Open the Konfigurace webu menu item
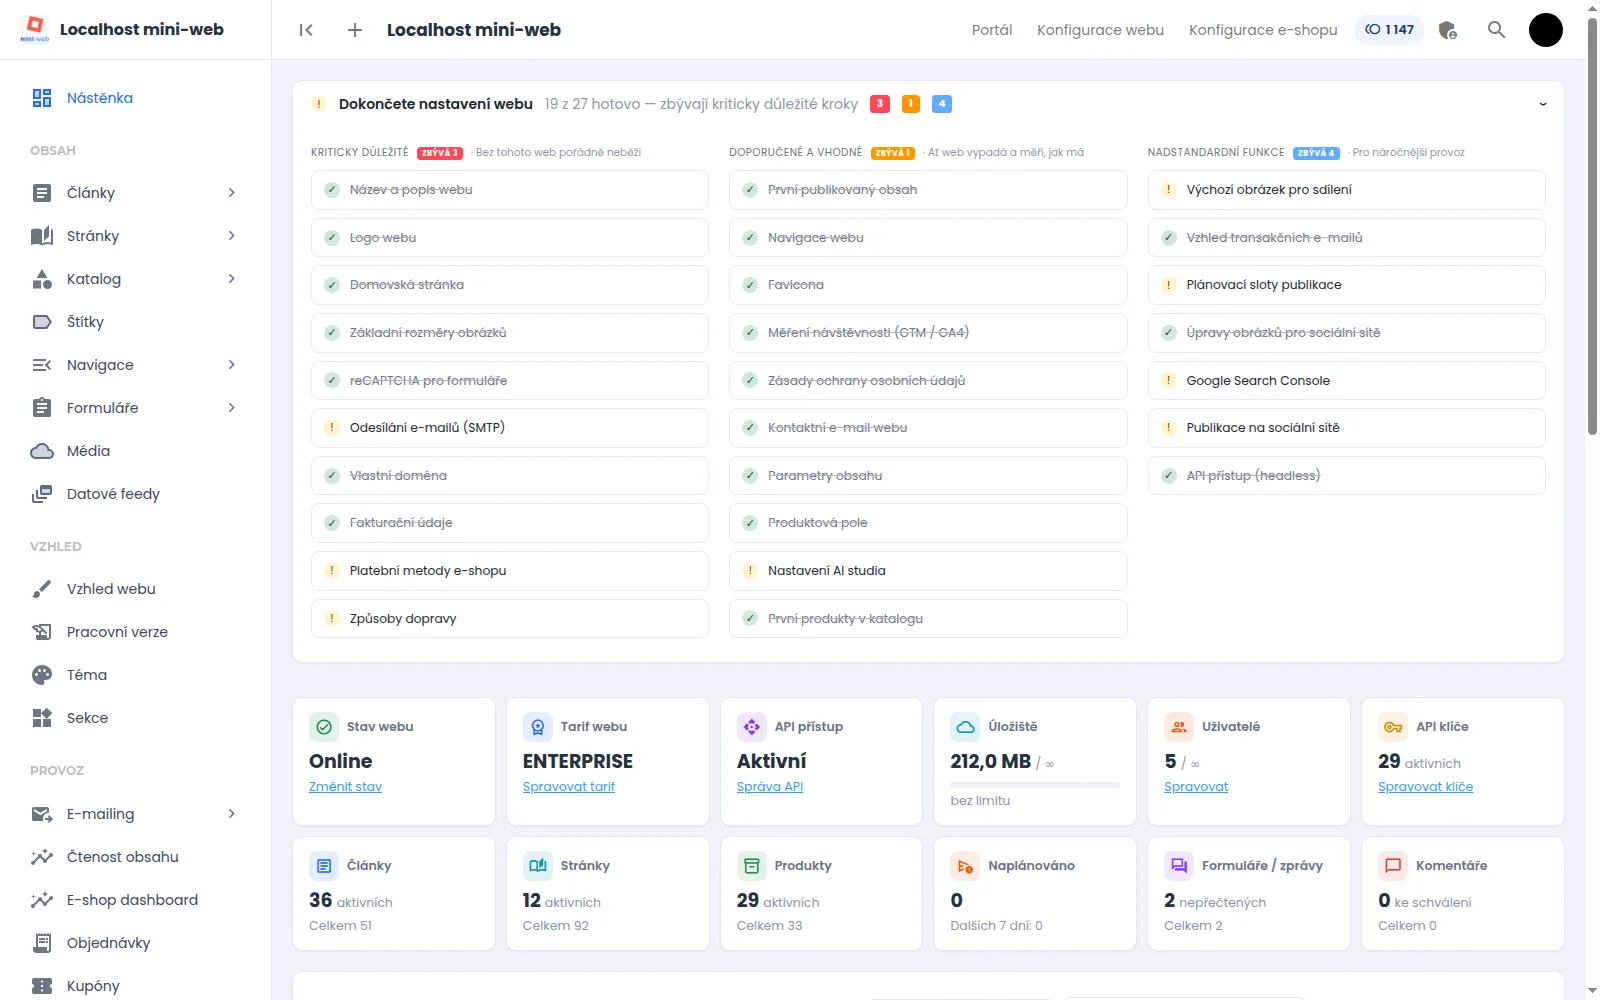 (x=1100, y=30)
